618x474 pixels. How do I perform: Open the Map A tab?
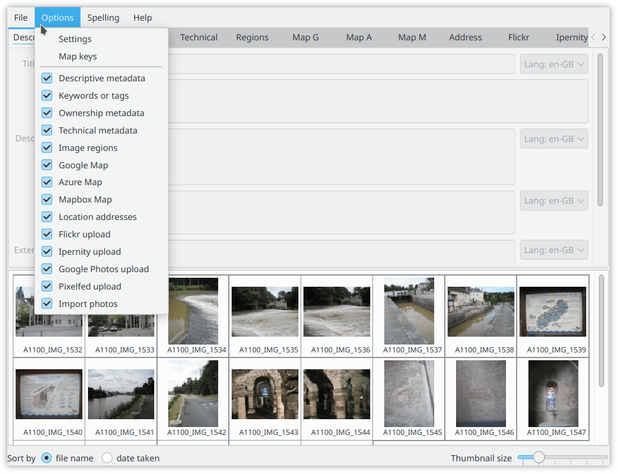pos(359,37)
